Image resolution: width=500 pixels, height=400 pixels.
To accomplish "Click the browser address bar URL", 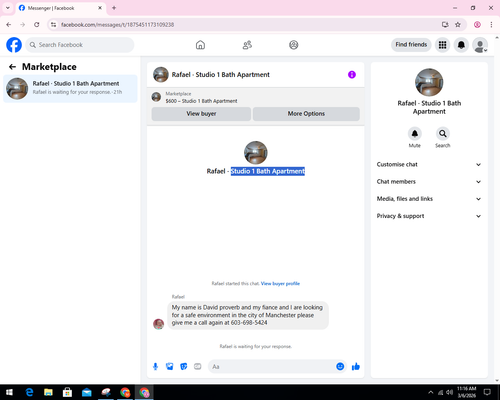I will point(117,25).
